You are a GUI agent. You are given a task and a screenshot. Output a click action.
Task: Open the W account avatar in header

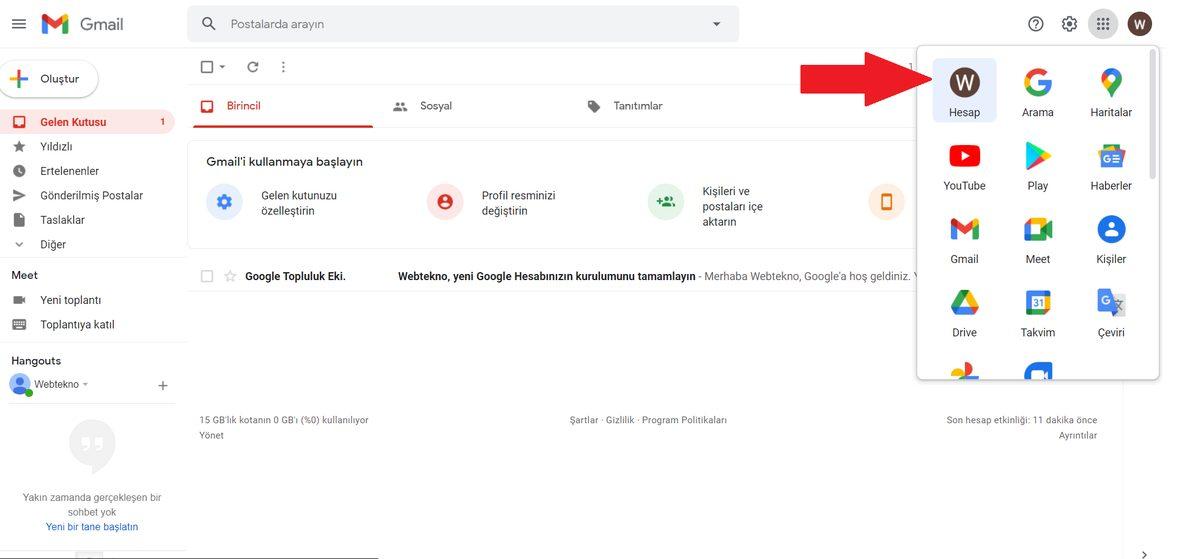click(x=1139, y=24)
